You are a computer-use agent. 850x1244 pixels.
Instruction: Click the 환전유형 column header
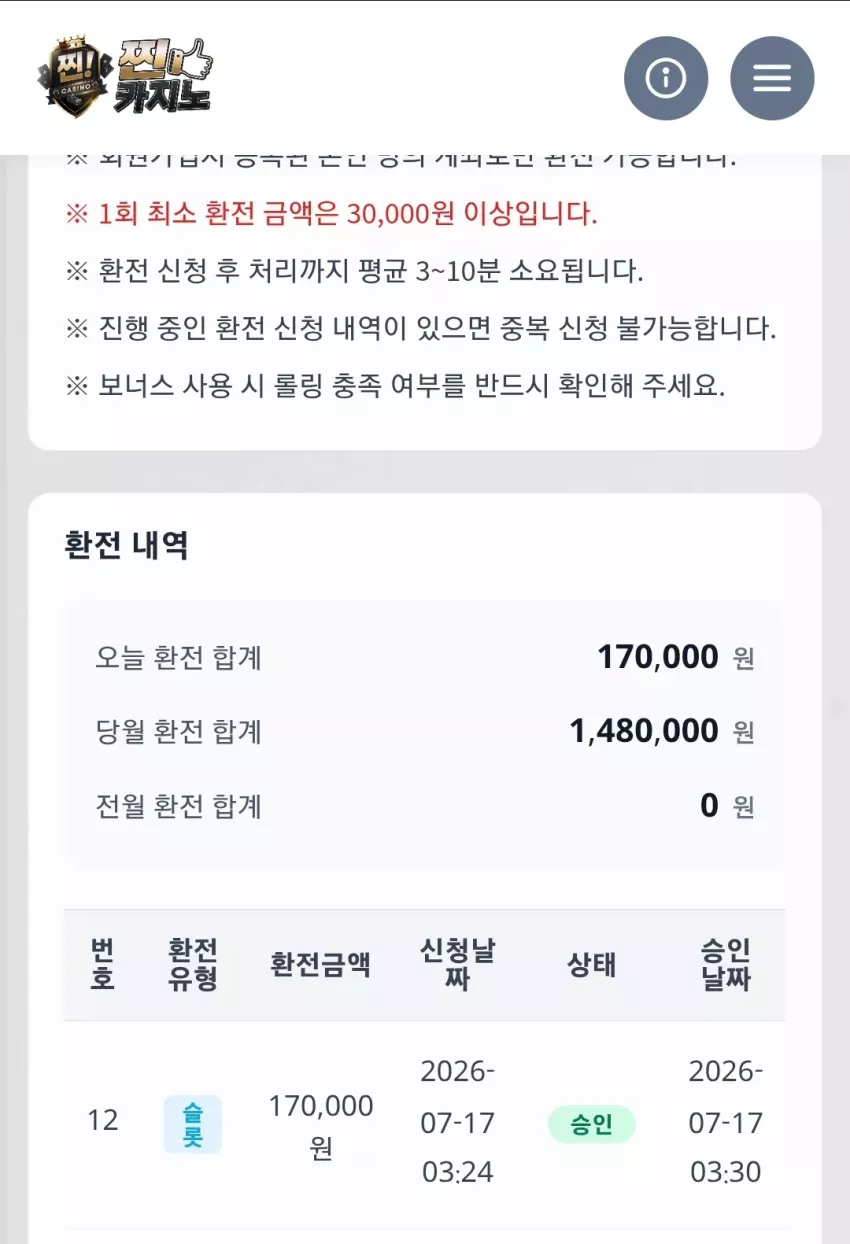tap(193, 965)
